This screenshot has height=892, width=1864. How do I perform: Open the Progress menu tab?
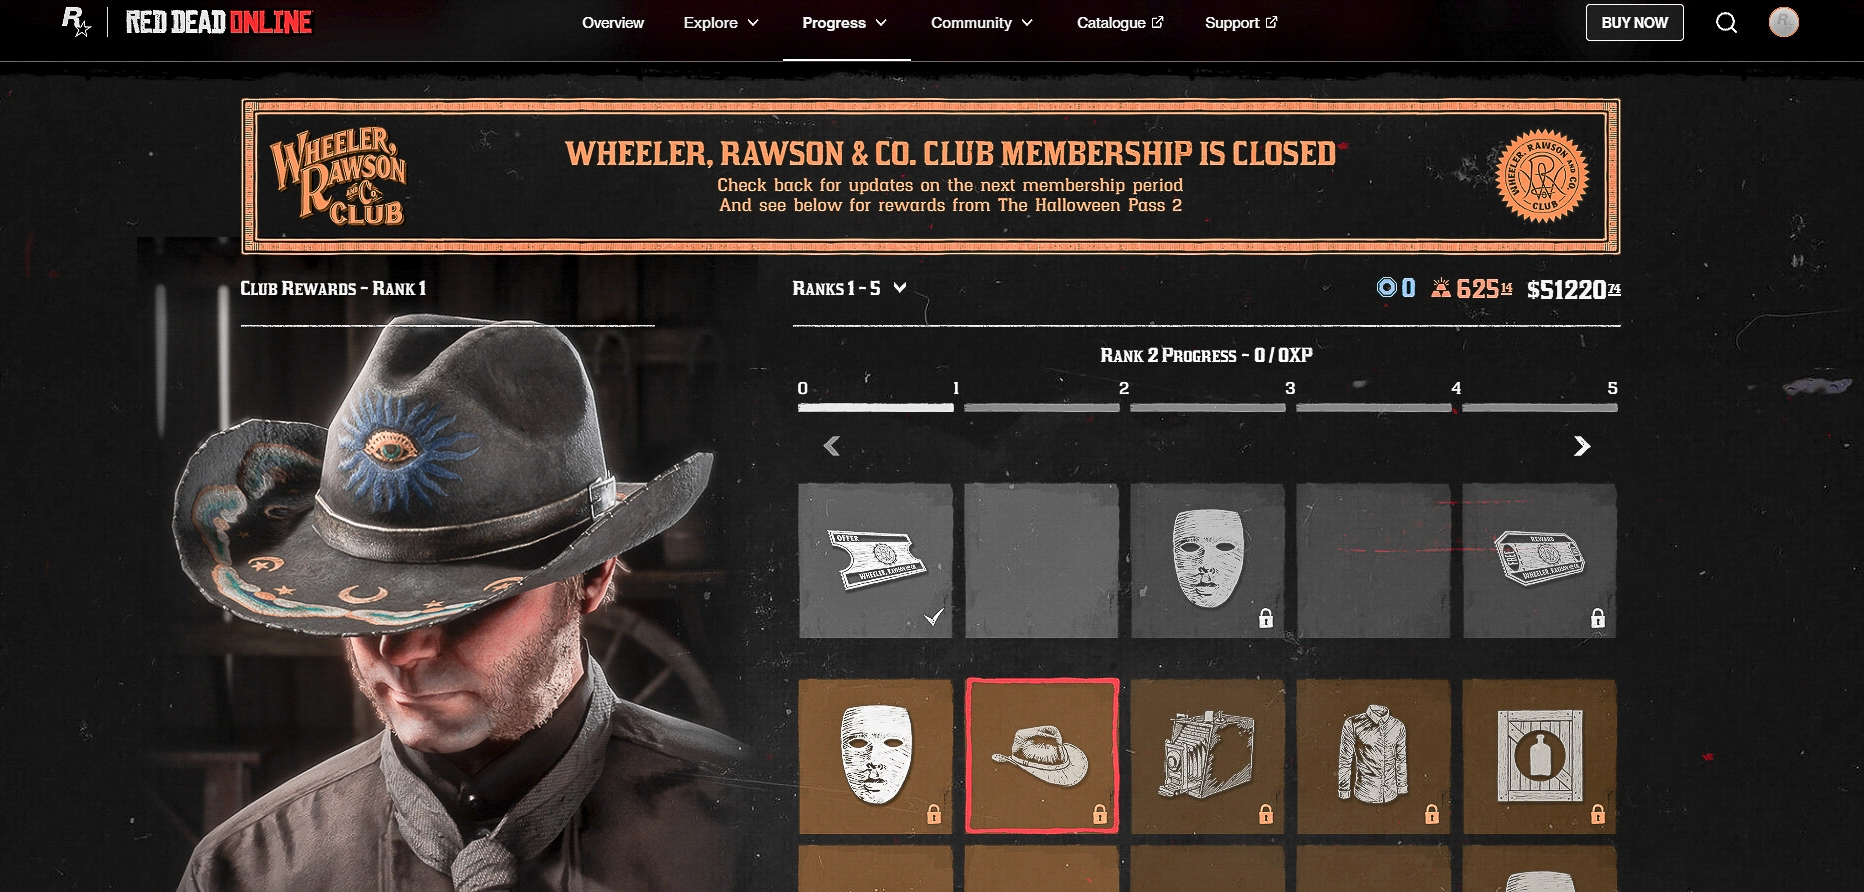pyautogui.click(x=845, y=23)
